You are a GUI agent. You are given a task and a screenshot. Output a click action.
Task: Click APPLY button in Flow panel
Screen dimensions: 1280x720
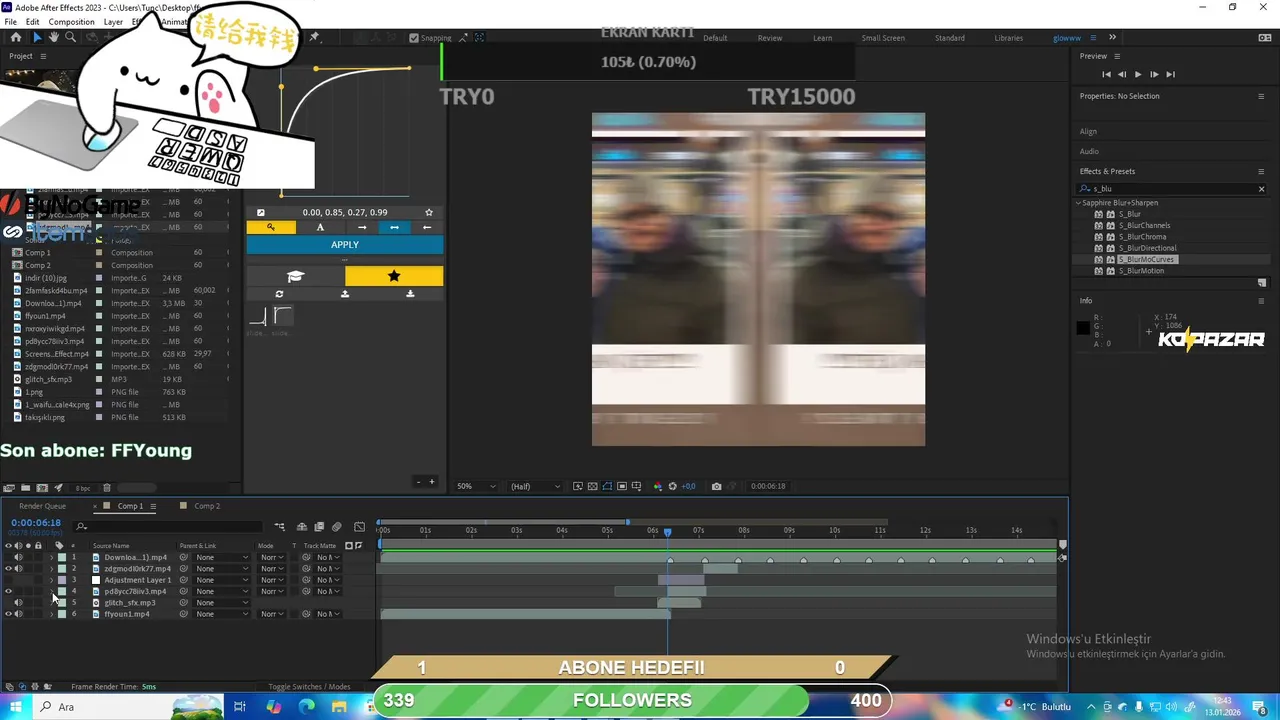345,245
